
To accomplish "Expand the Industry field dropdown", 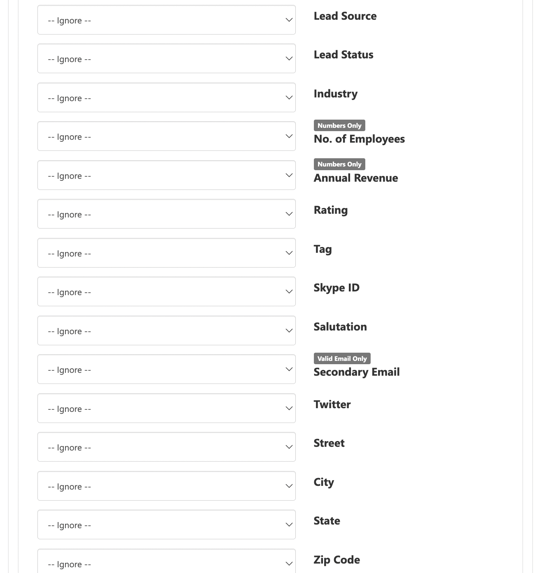I will [166, 98].
